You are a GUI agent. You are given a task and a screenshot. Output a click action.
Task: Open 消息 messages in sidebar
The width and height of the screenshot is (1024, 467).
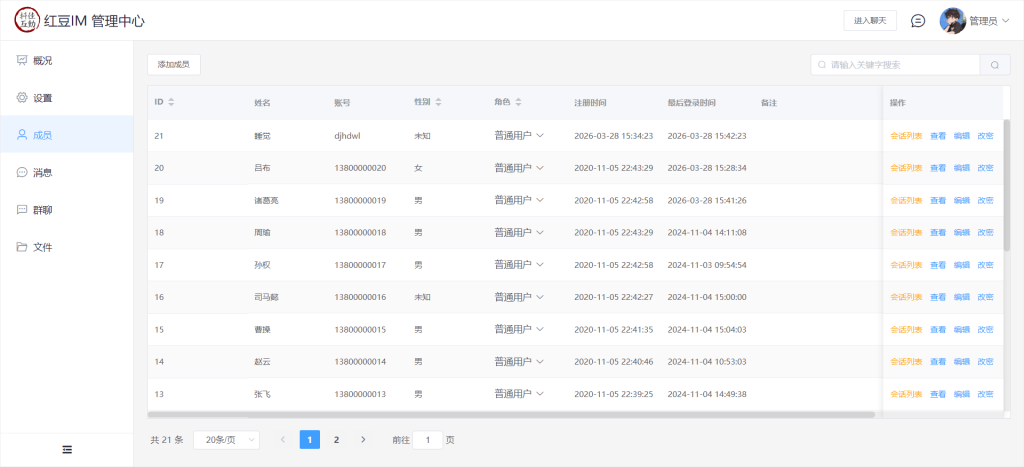pyautogui.click(x=67, y=172)
